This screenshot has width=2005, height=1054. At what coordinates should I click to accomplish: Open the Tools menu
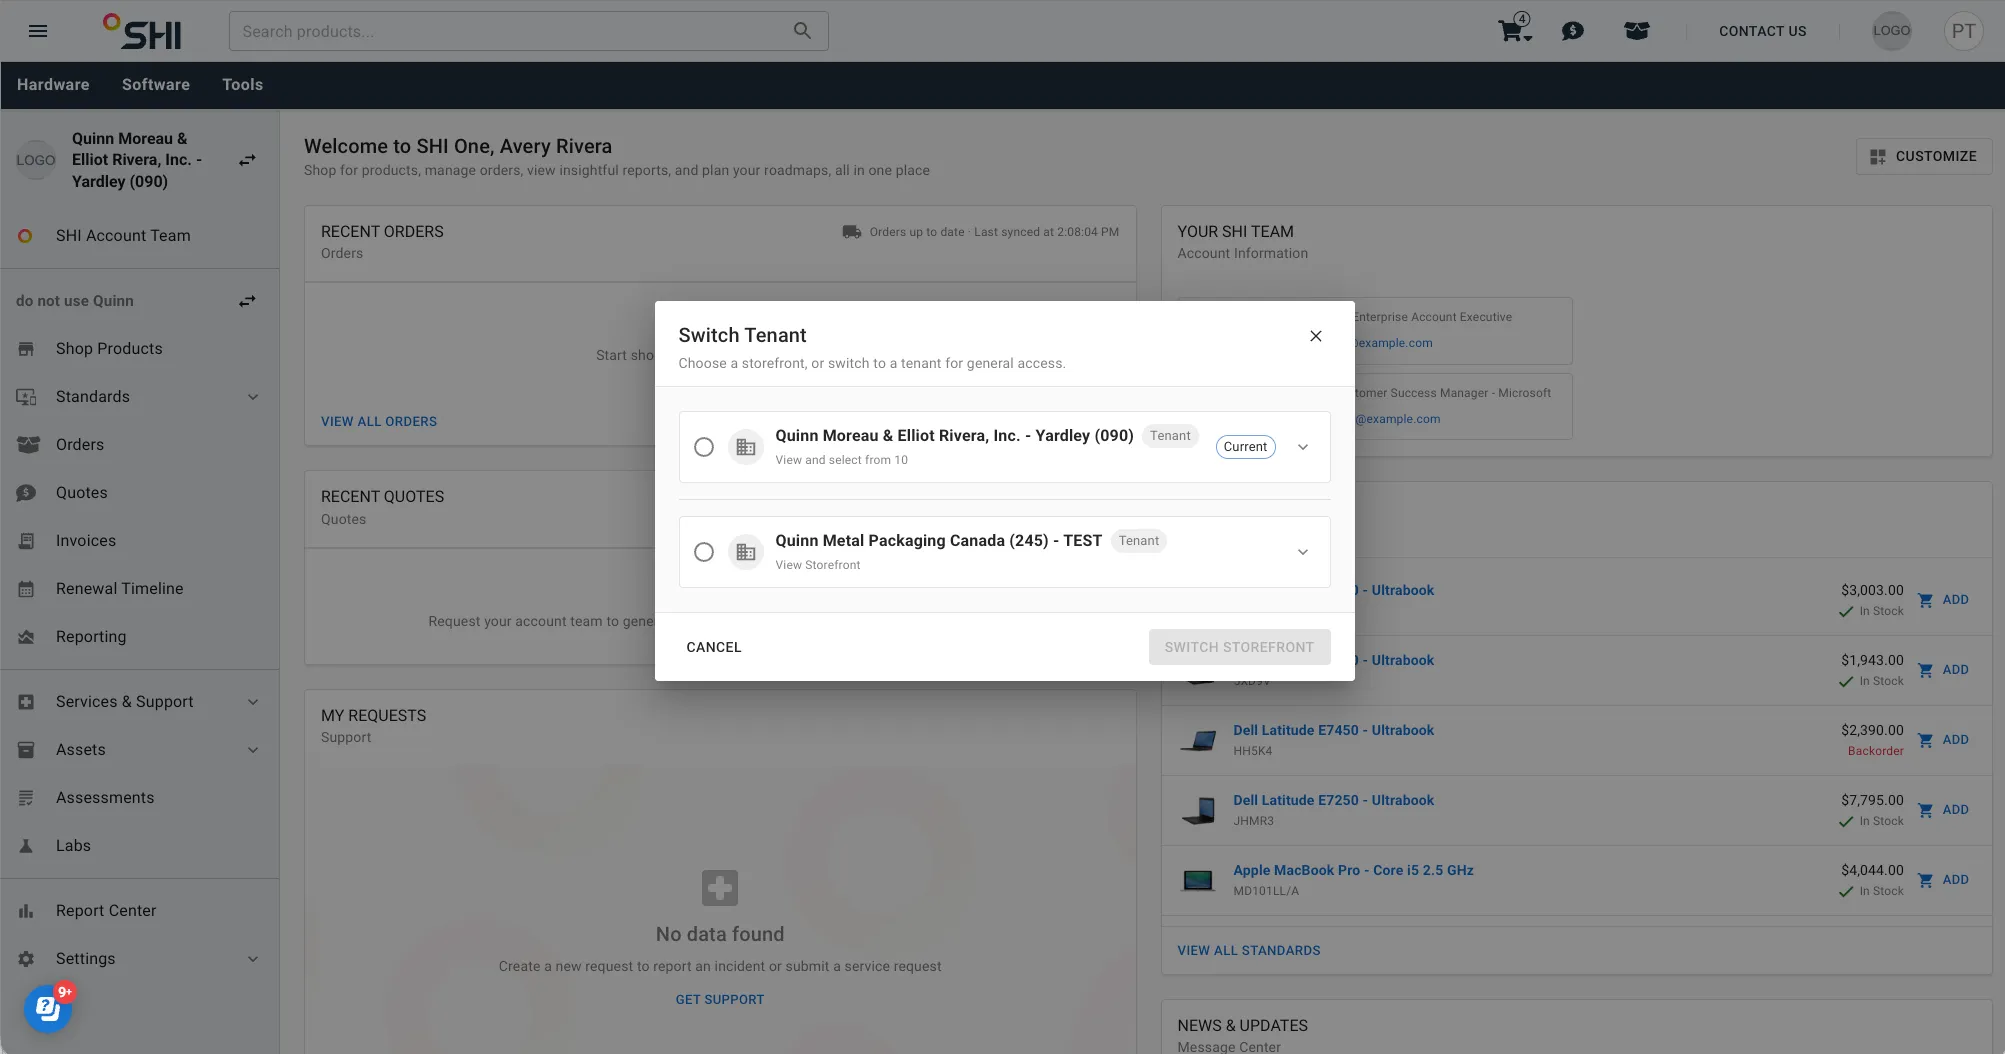click(x=243, y=85)
